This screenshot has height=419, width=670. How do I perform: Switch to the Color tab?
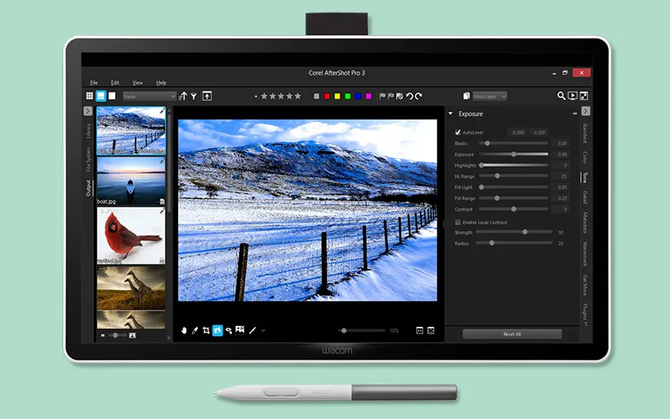[x=585, y=157]
